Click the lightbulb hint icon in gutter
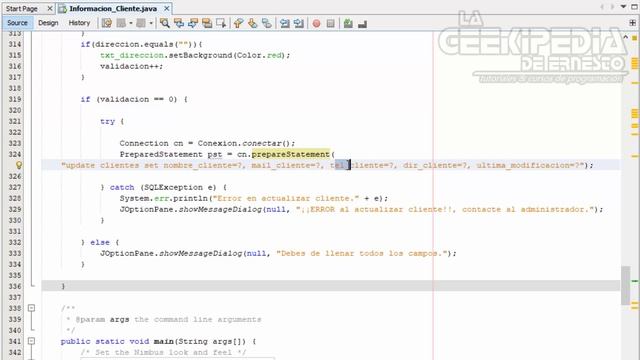The width and height of the screenshot is (640, 360). pos(19,165)
